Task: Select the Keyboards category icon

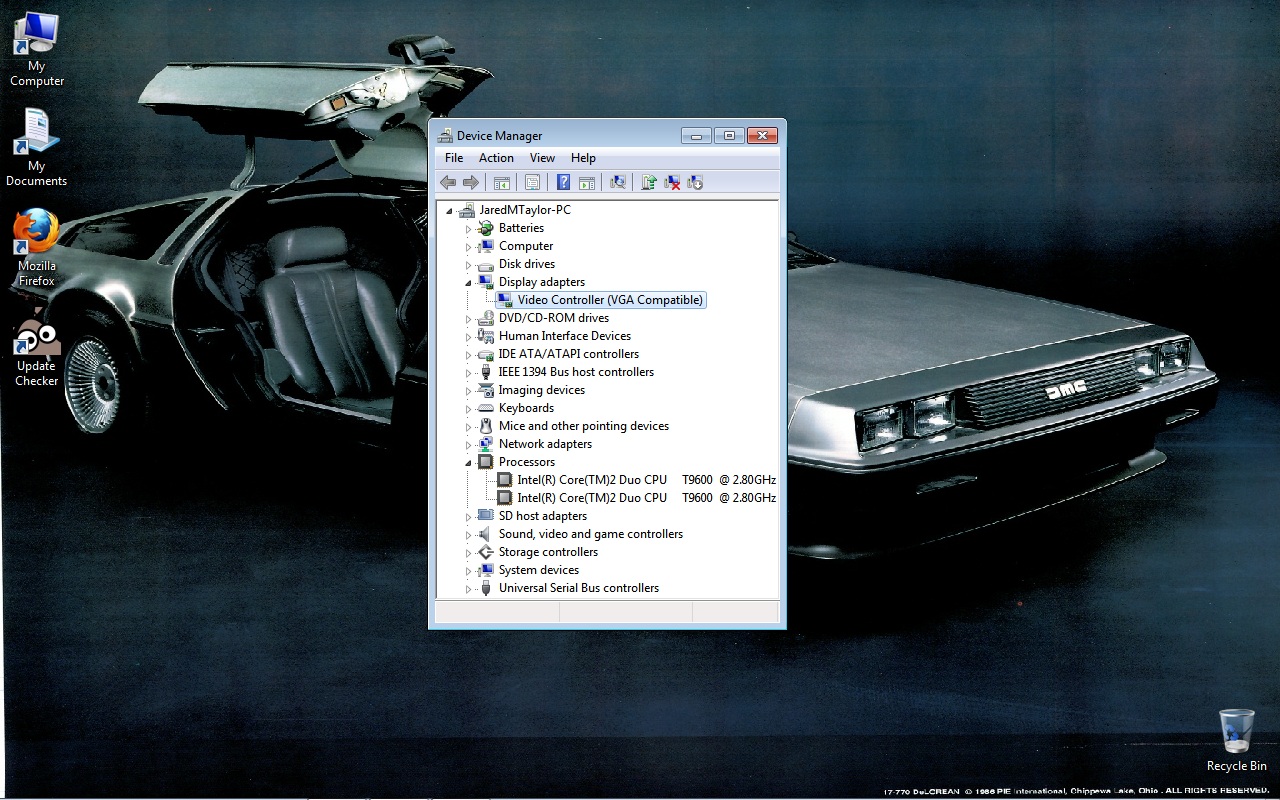Action: [x=486, y=408]
